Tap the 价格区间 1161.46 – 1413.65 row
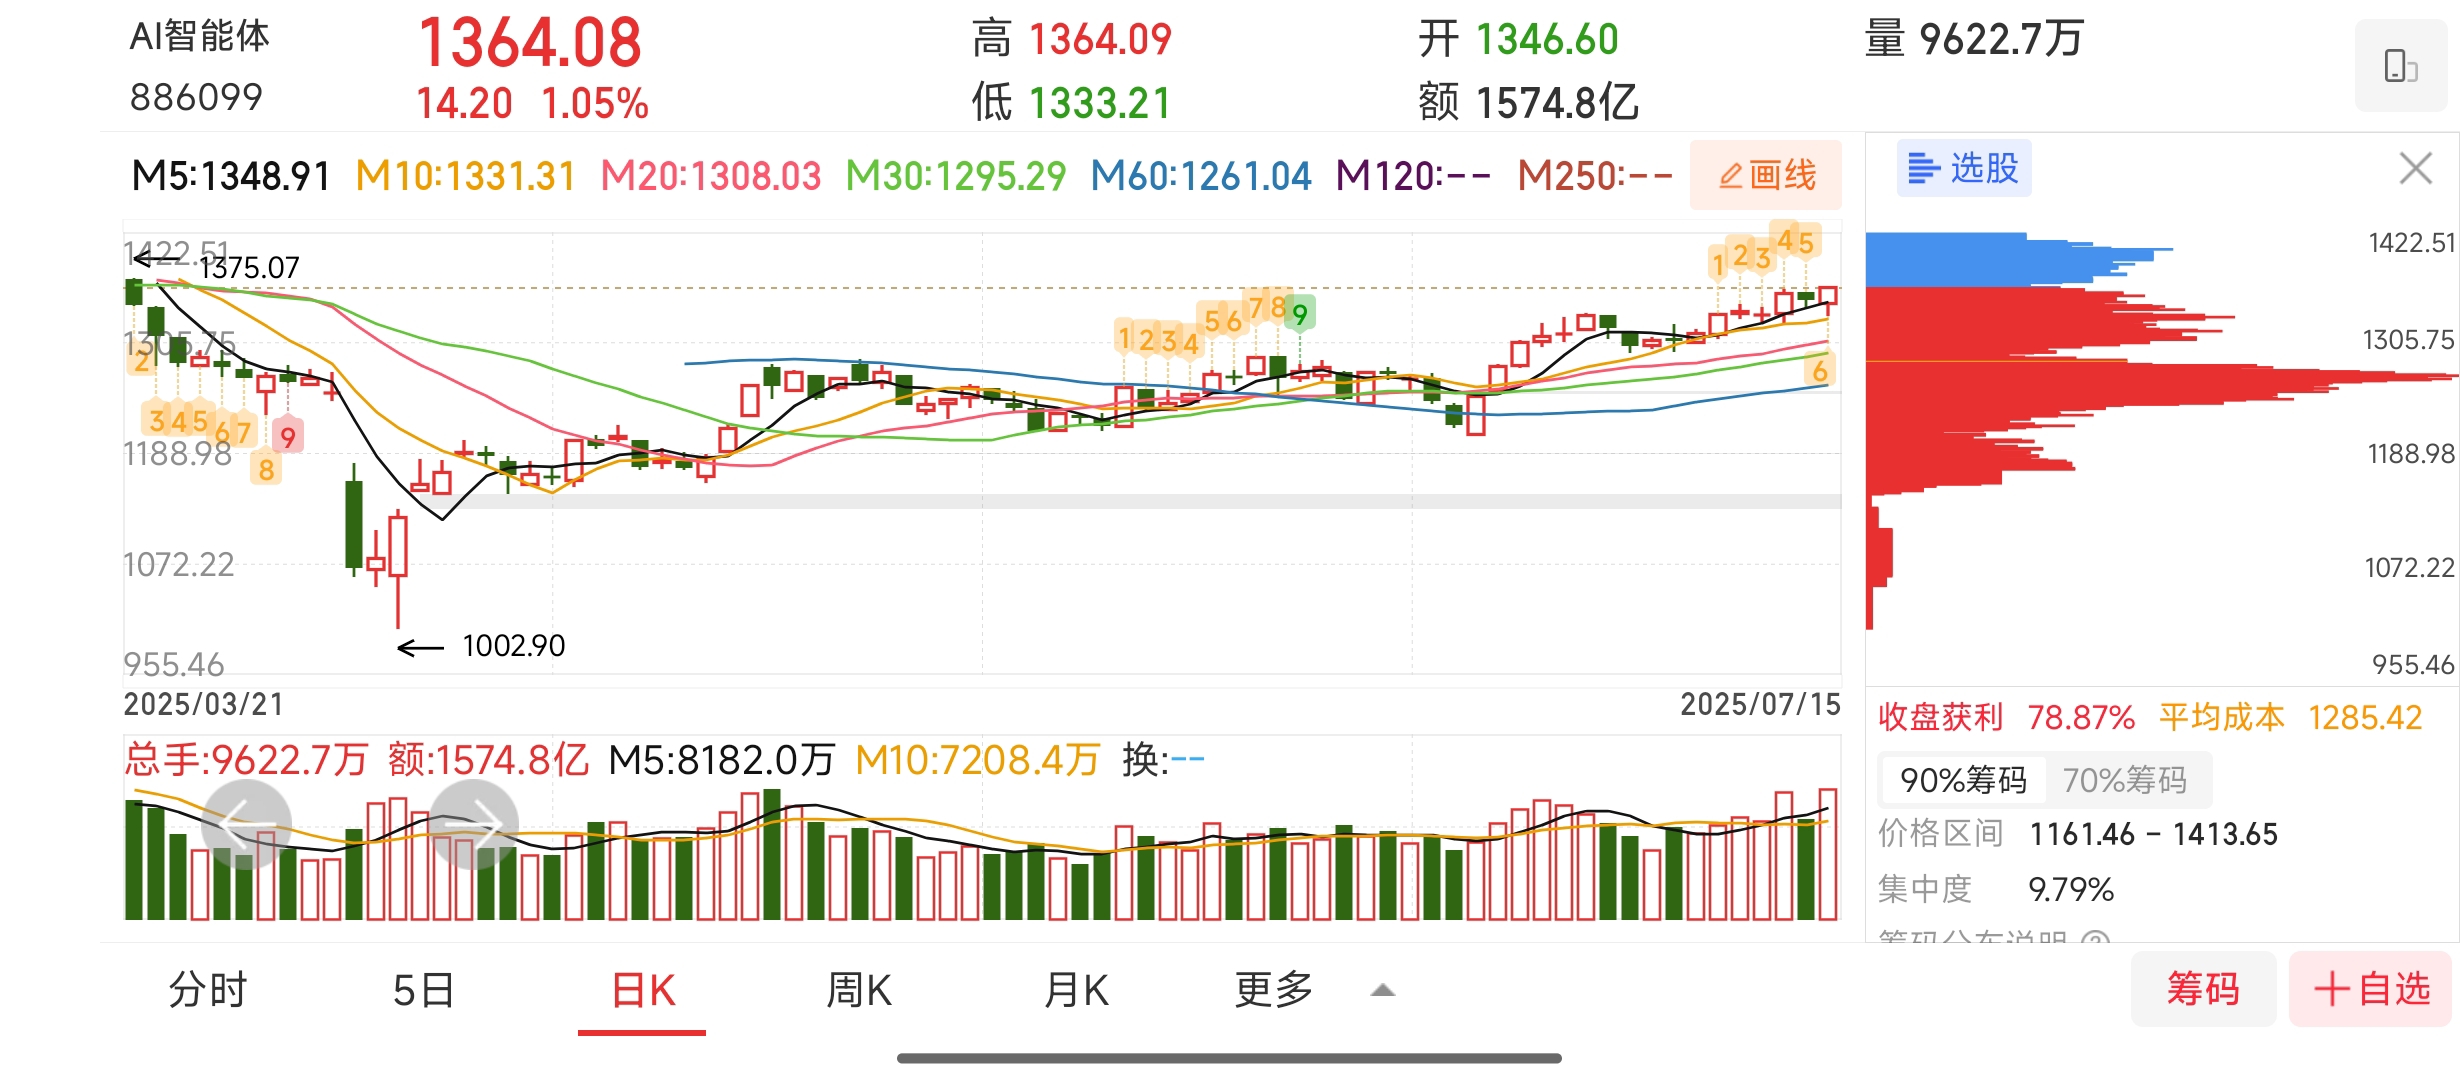 click(2078, 833)
